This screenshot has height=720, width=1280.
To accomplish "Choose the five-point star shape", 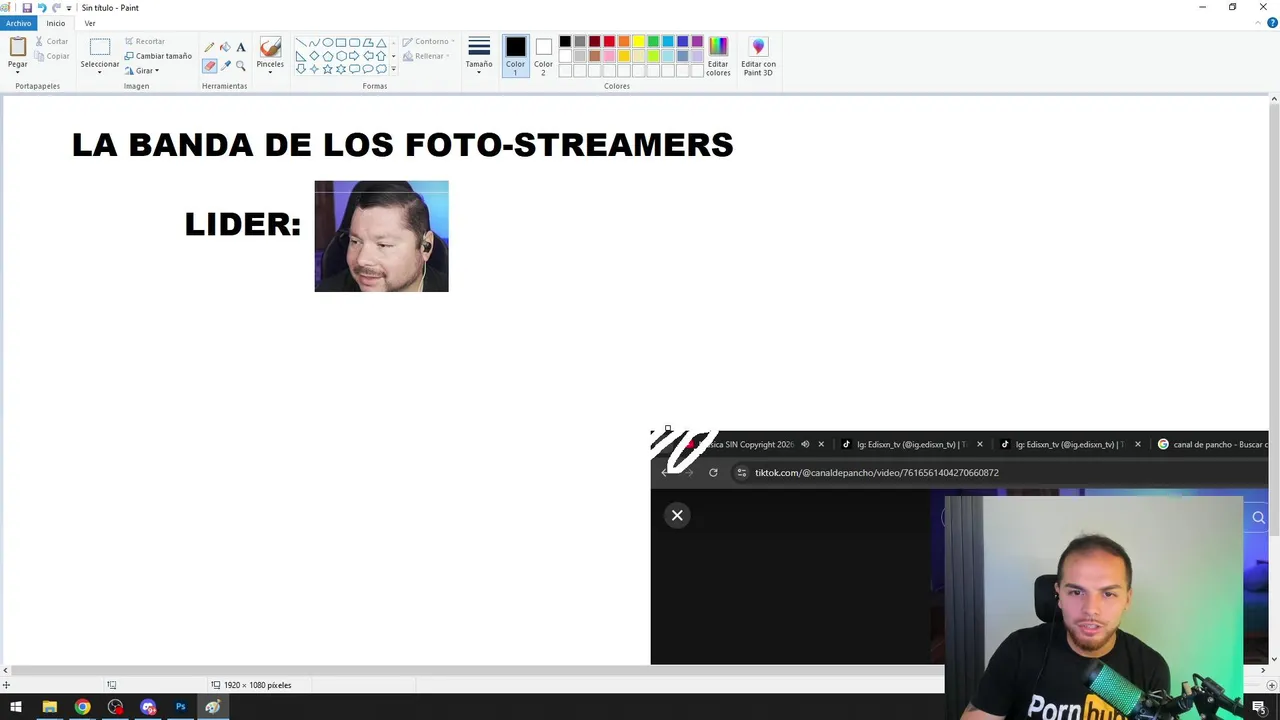I will coord(327,69).
